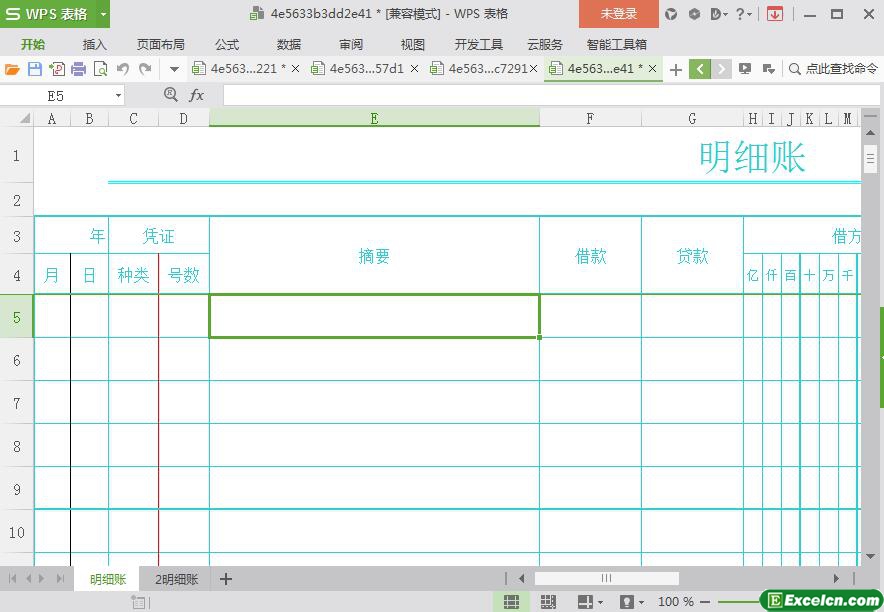Click the fx insert function icon
This screenshot has width=884, height=612.
pyautogui.click(x=197, y=95)
